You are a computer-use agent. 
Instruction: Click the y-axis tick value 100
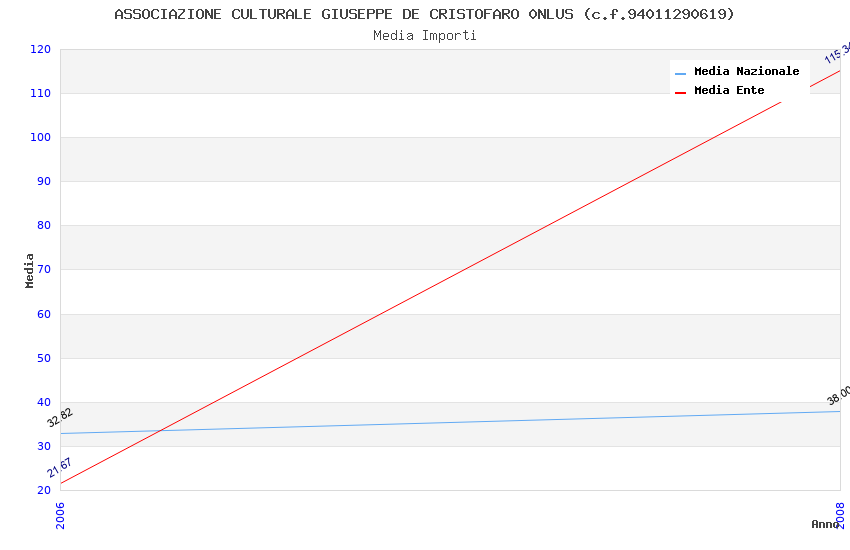tap(40, 138)
